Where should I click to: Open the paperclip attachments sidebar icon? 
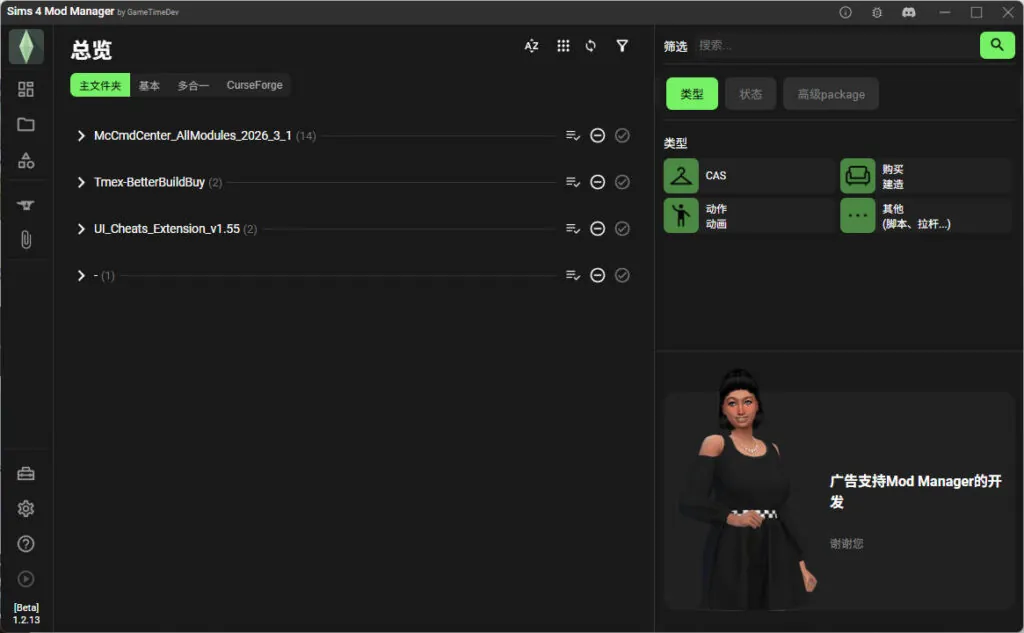[x=26, y=240]
